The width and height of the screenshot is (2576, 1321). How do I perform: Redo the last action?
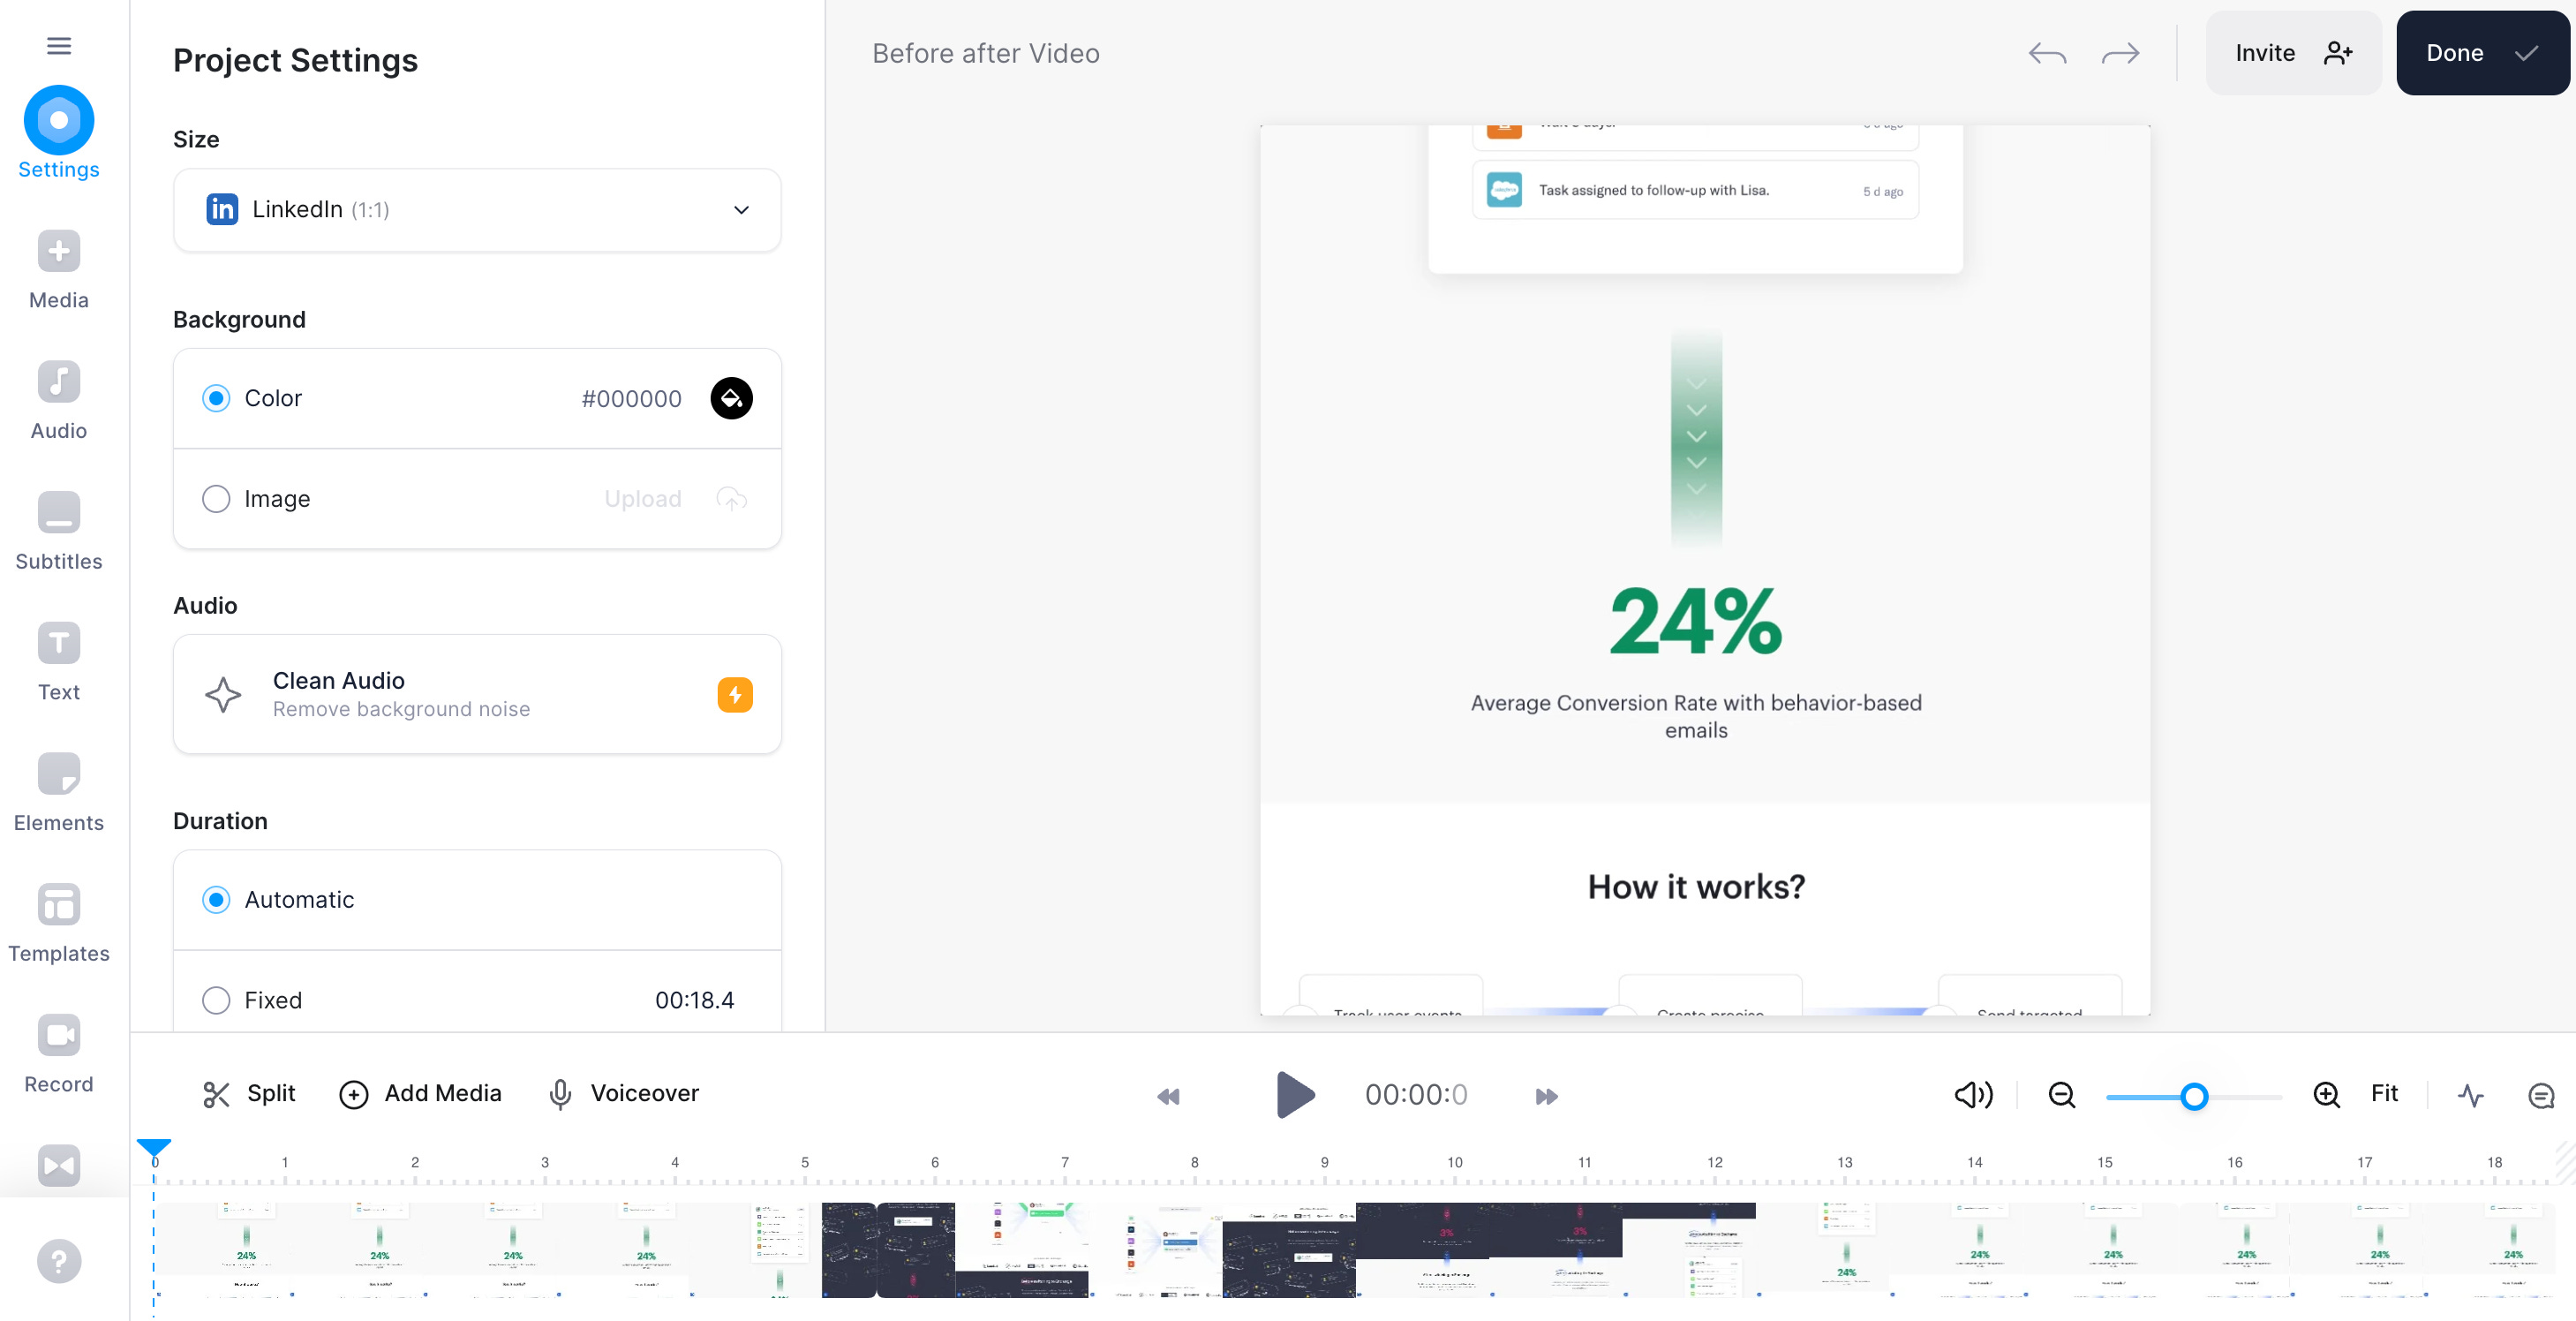[2120, 53]
